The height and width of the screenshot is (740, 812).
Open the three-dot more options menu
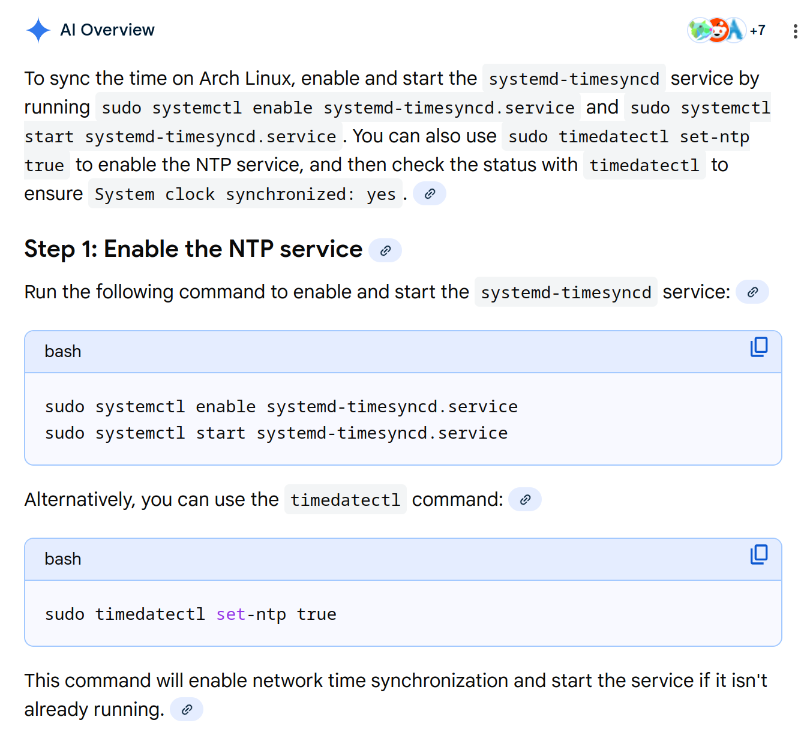pyautogui.click(x=794, y=30)
